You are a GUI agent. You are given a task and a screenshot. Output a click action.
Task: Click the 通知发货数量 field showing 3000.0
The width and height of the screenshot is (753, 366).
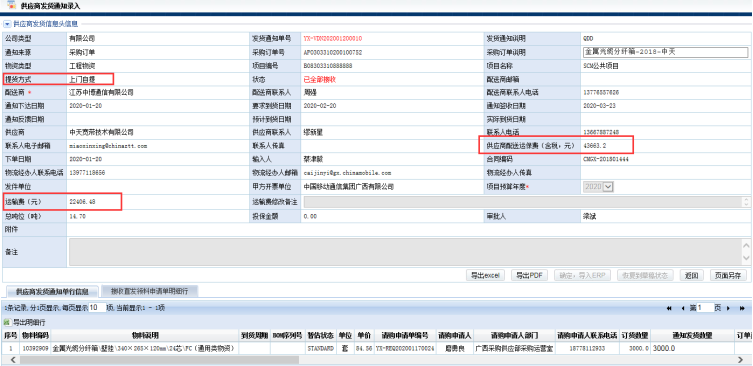(x=693, y=348)
